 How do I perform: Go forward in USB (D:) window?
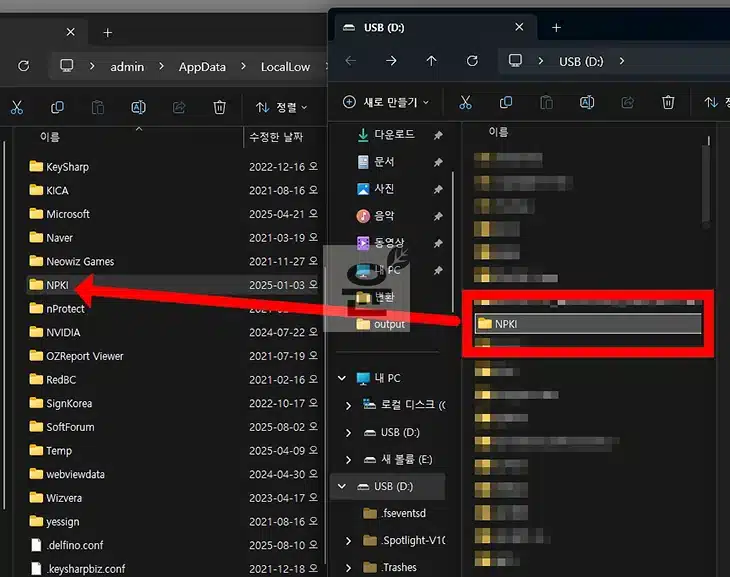pos(391,61)
